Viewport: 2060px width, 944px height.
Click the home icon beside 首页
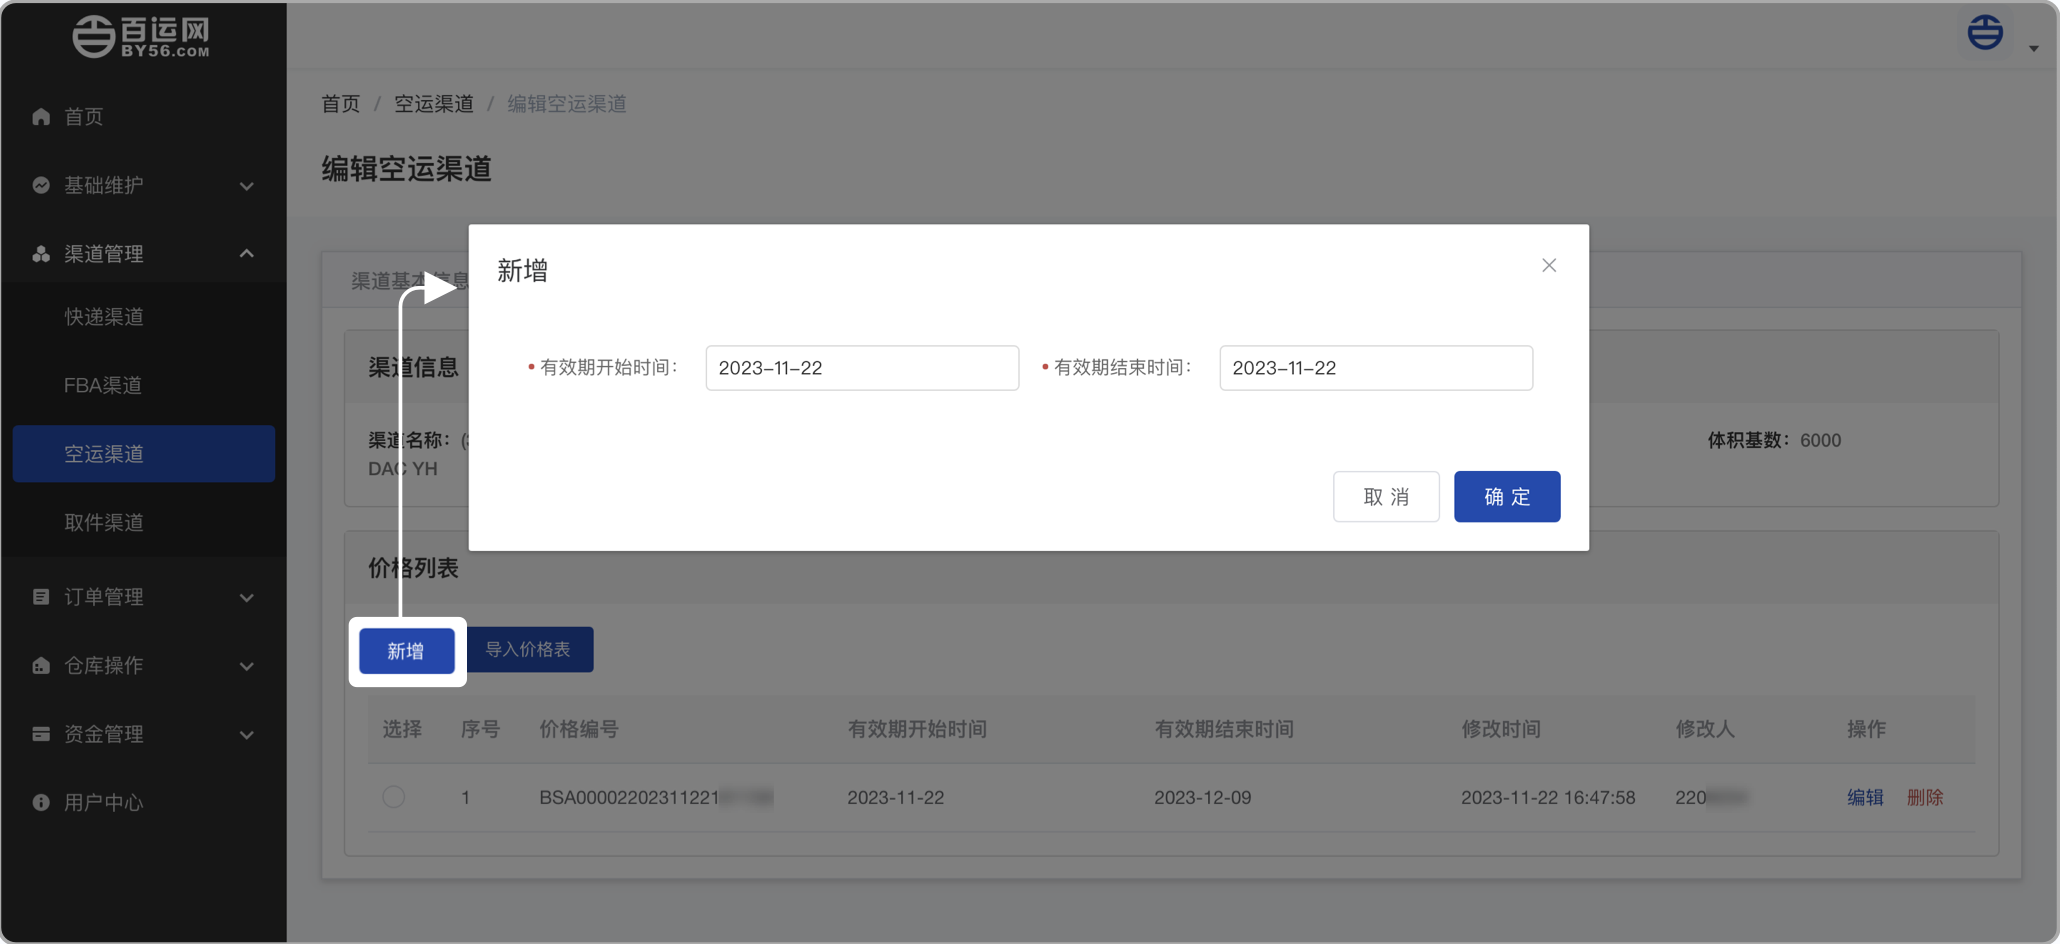(x=41, y=117)
